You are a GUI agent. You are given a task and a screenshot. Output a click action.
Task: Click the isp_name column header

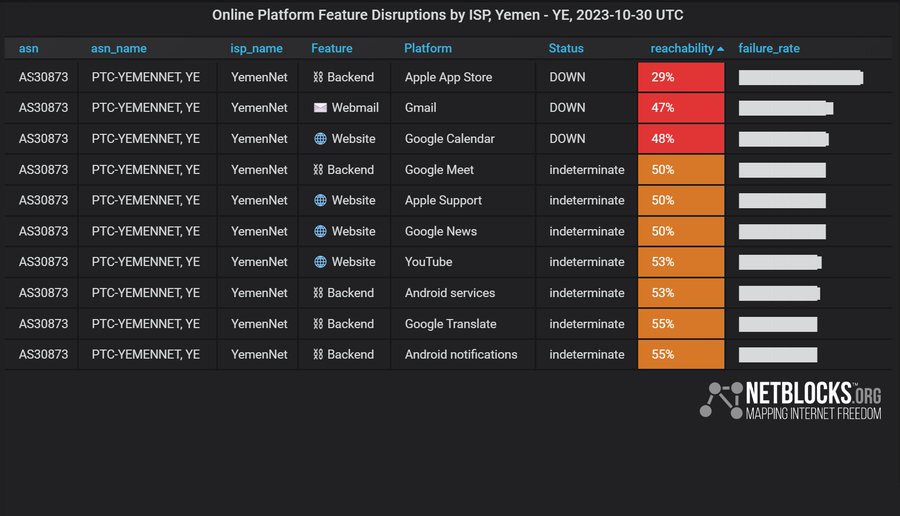click(x=256, y=48)
